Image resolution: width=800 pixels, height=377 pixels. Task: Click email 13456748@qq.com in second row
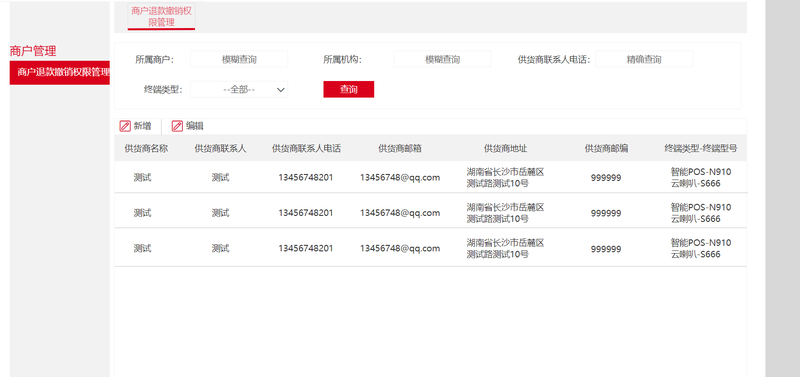pos(400,213)
